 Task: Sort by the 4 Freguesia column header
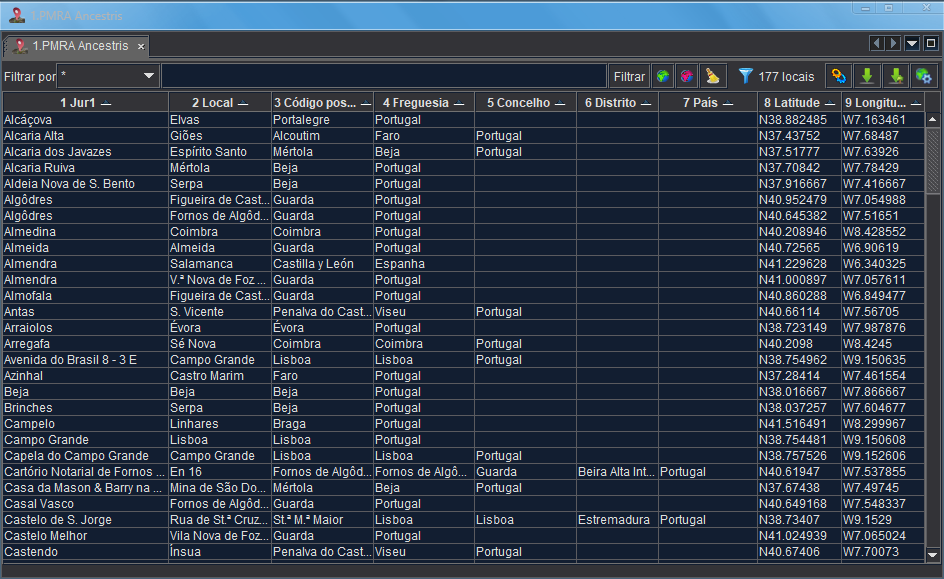(423, 103)
